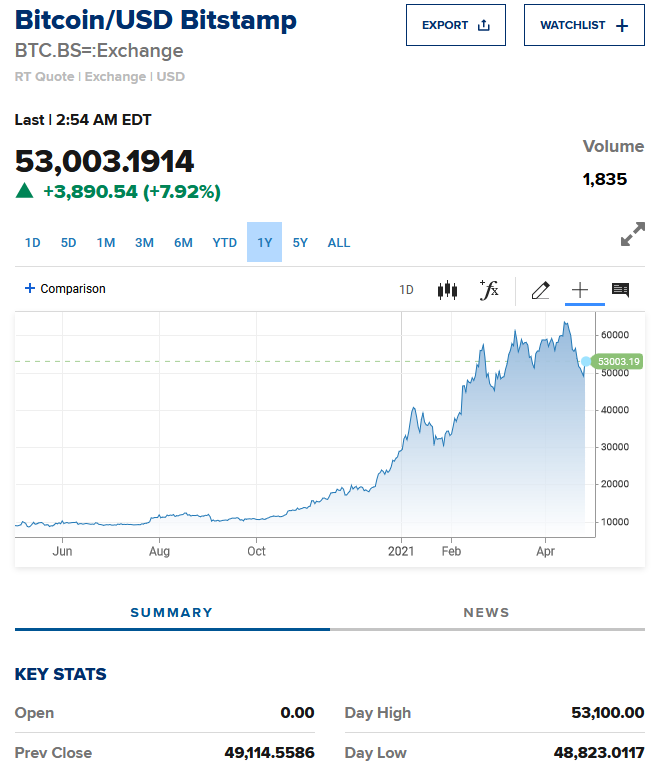This screenshot has width=656, height=767.
Task: Open the fx studies indicator menu
Action: click(489, 290)
